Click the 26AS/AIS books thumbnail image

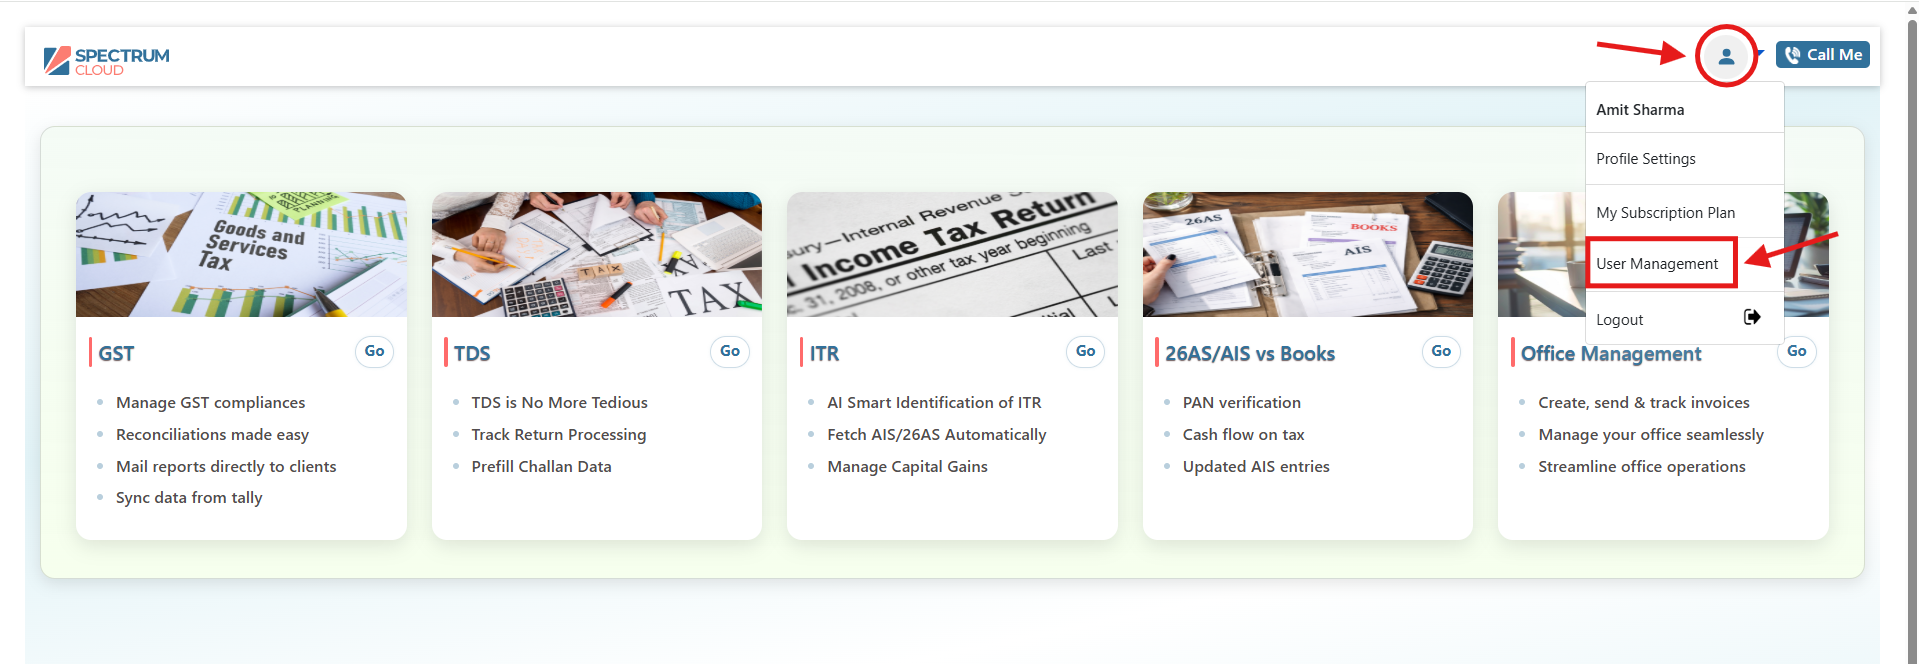(1307, 254)
